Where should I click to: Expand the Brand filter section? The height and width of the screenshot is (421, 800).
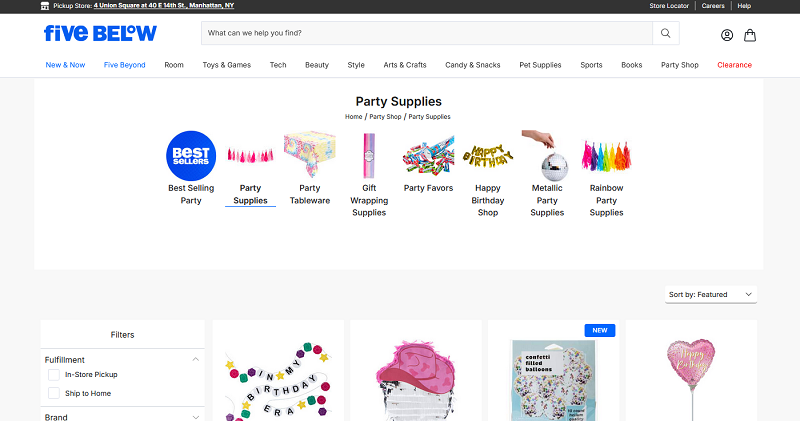(195, 417)
